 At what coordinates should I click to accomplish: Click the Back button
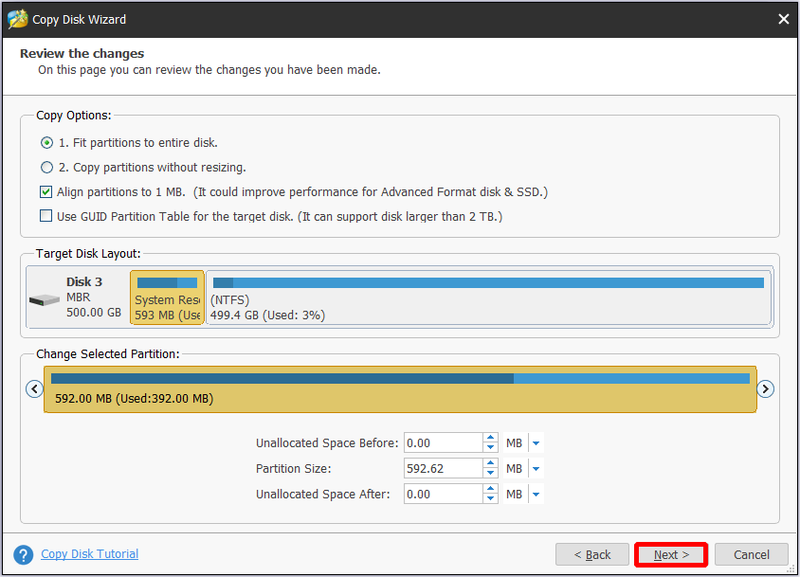click(592, 555)
